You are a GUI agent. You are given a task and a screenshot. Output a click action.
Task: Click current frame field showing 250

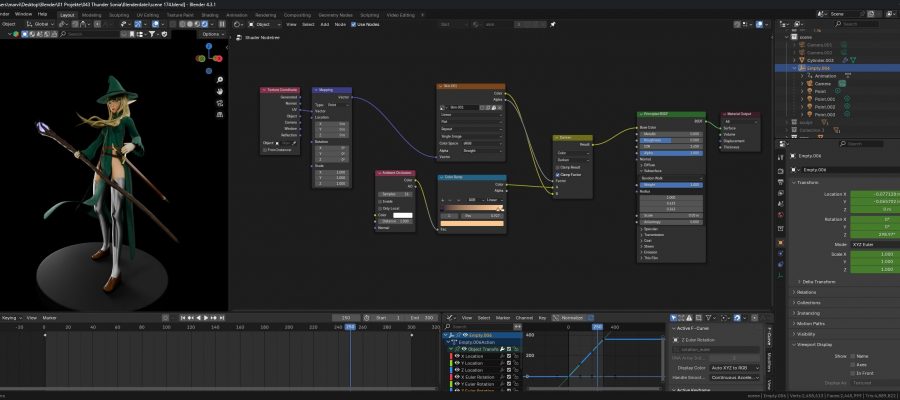(346, 317)
